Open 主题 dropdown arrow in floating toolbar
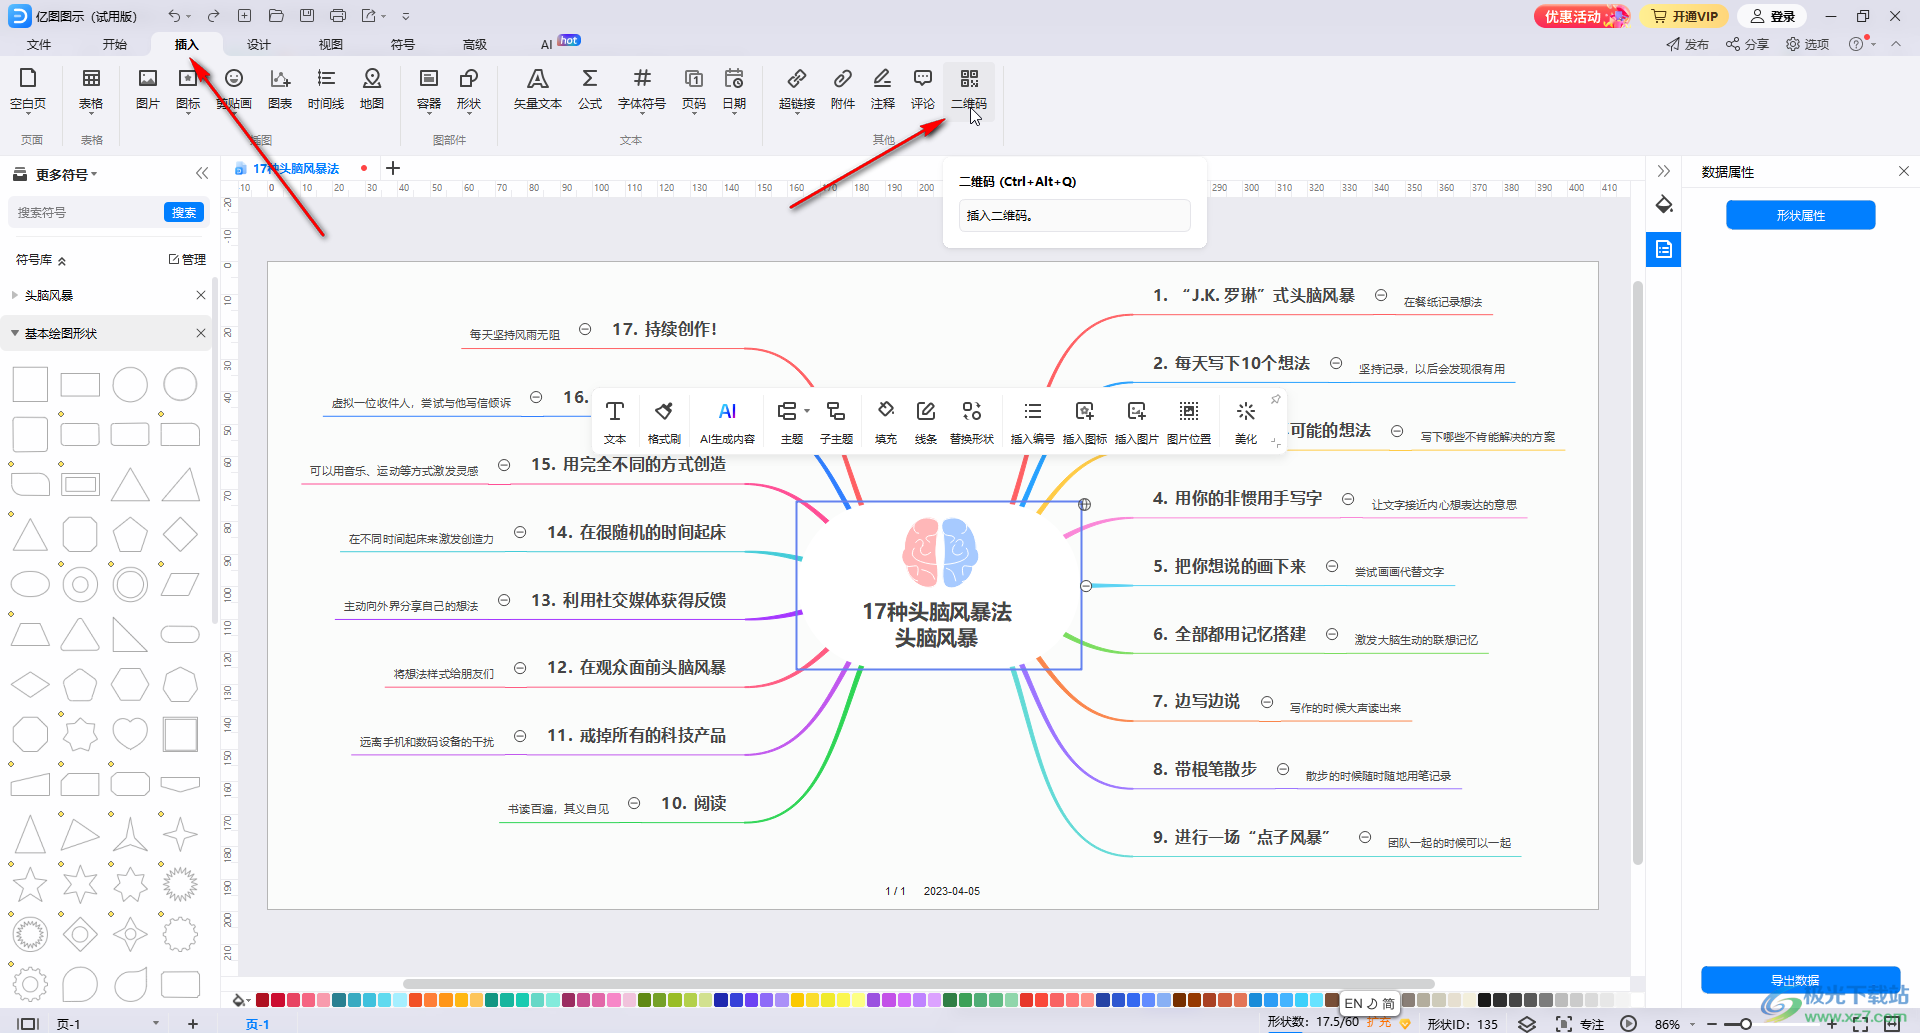This screenshot has width=1920, height=1033. click(x=806, y=411)
